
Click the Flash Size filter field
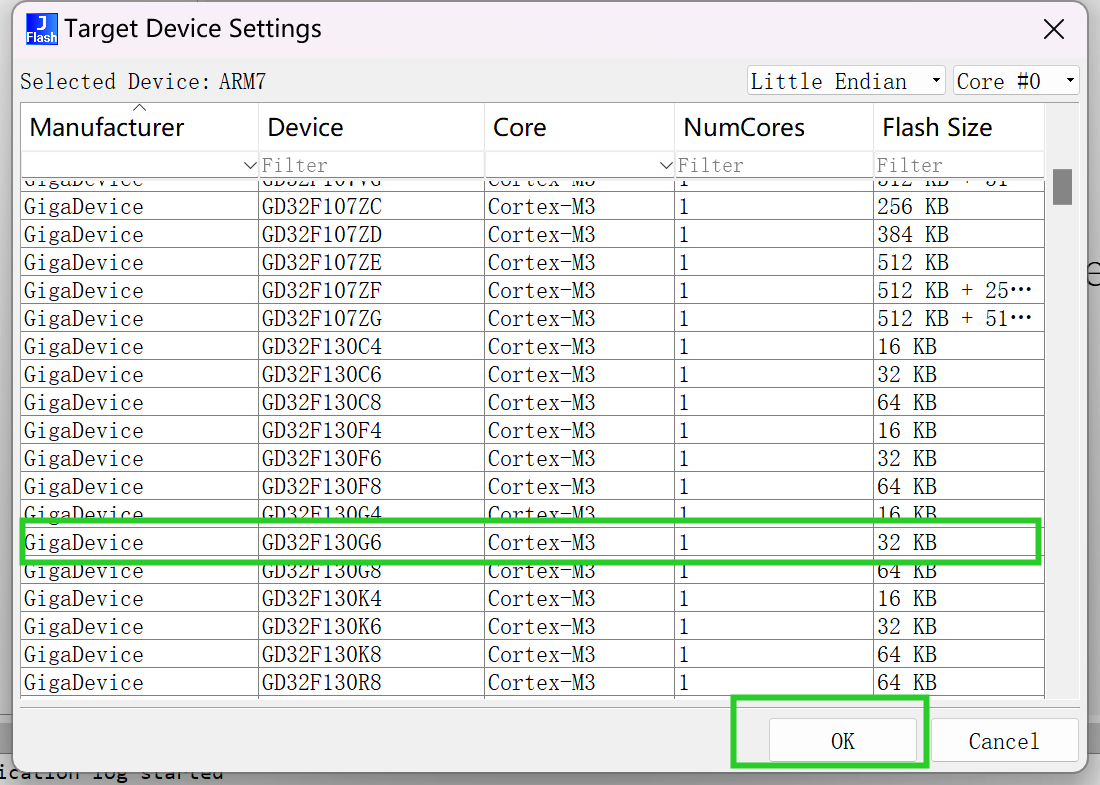(x=957, y=165)
